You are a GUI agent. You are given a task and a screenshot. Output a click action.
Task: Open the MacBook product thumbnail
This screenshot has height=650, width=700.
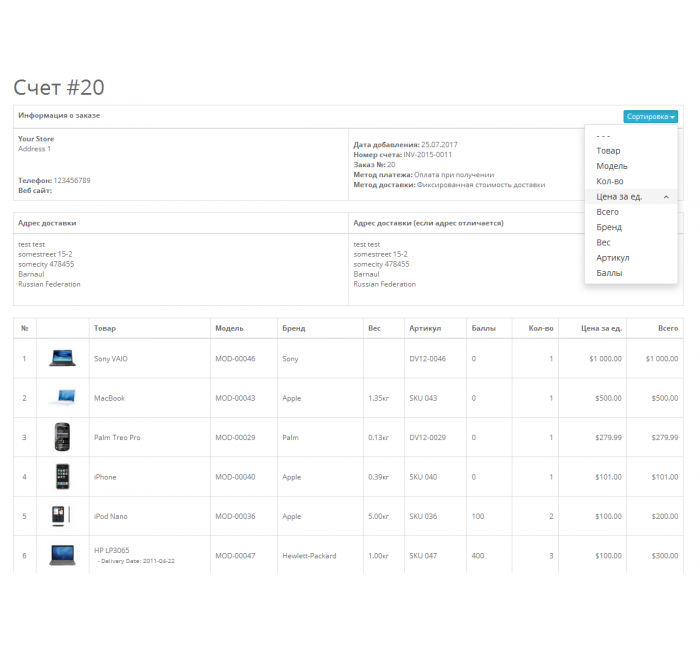pos(63,397)
